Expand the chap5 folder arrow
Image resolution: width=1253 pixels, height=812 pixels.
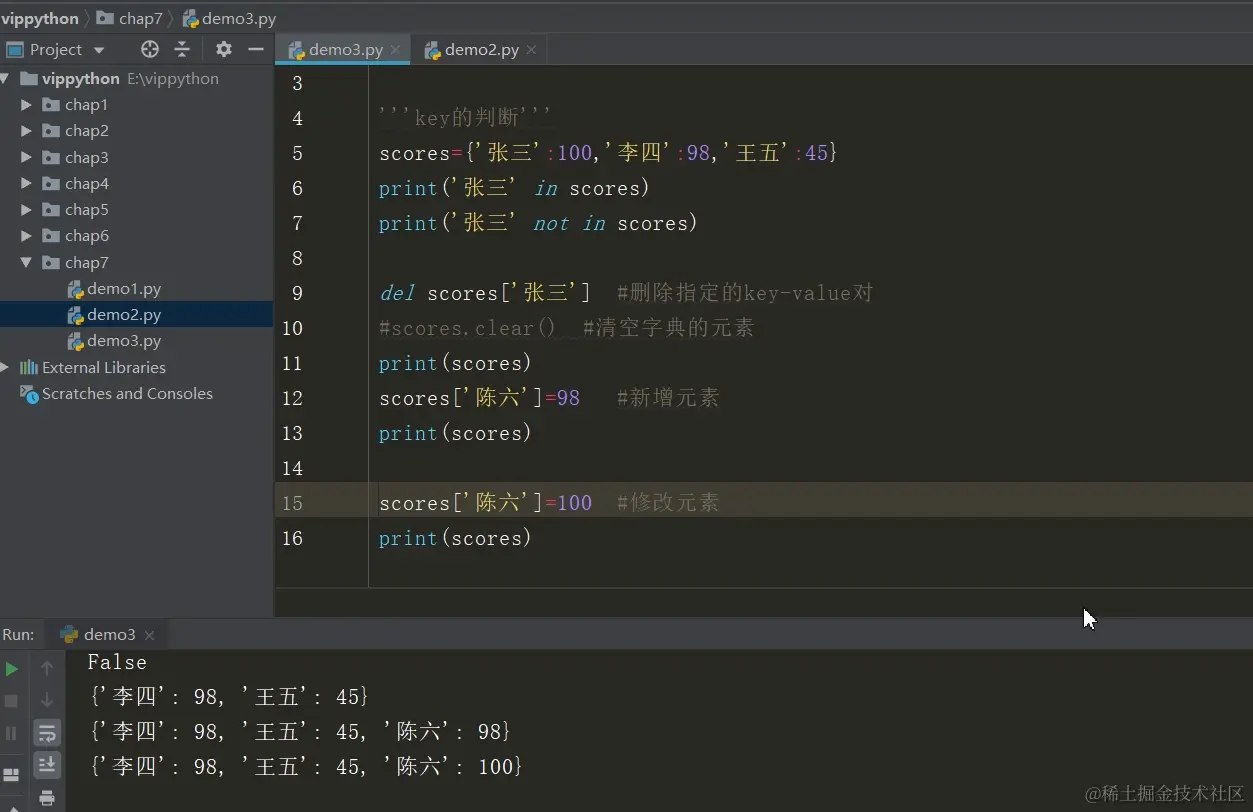tap(27, 209)
